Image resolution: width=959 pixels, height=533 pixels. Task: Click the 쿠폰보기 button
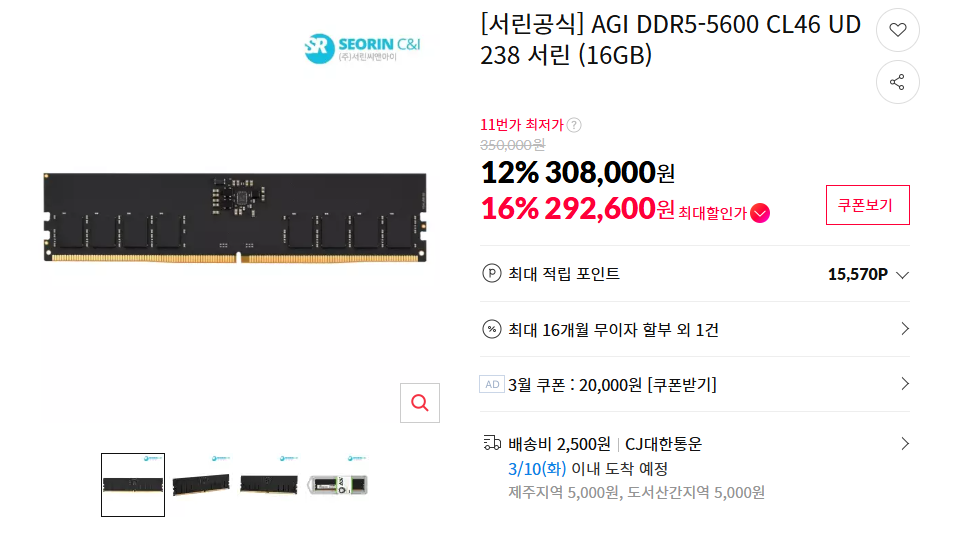coord(867,205)
